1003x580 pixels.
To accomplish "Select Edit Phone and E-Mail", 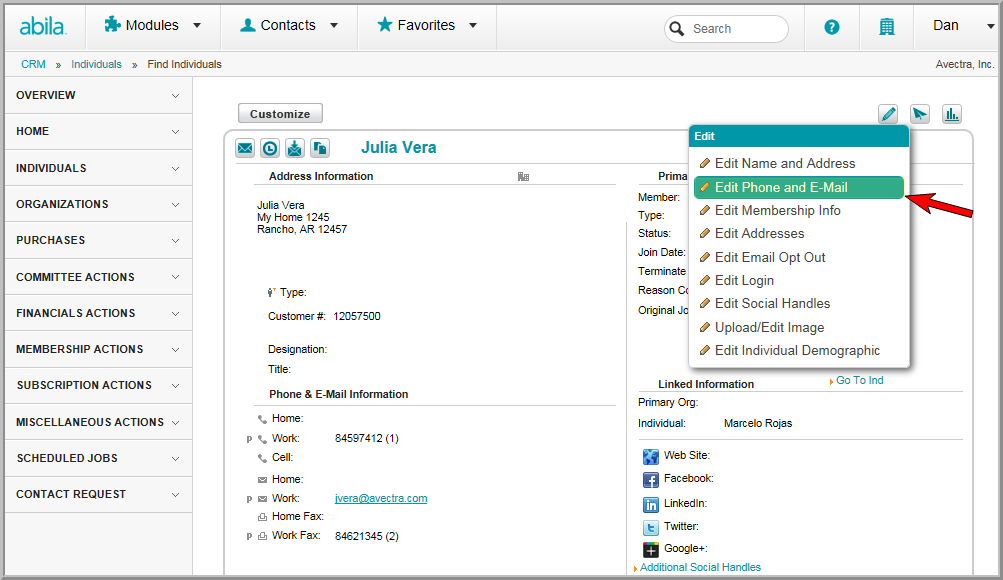I will coord(798,187).
